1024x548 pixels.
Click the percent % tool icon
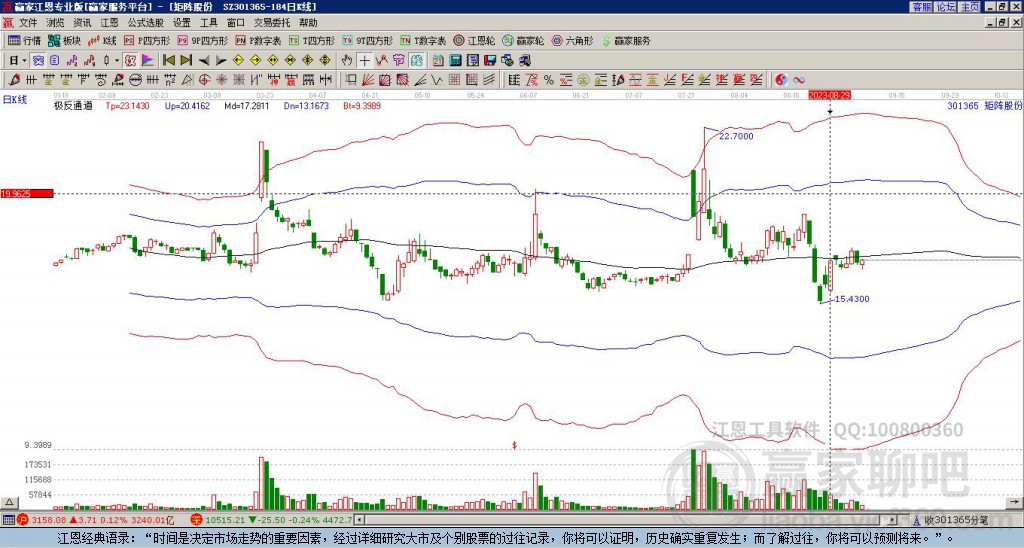click(x=549, y=80)
